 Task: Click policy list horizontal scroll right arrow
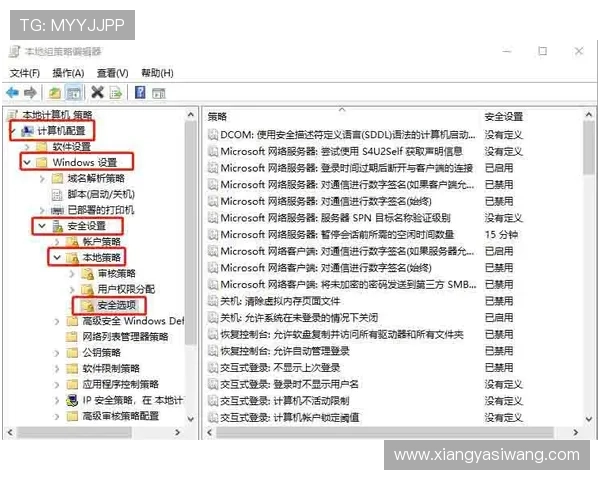click(575, 433)
